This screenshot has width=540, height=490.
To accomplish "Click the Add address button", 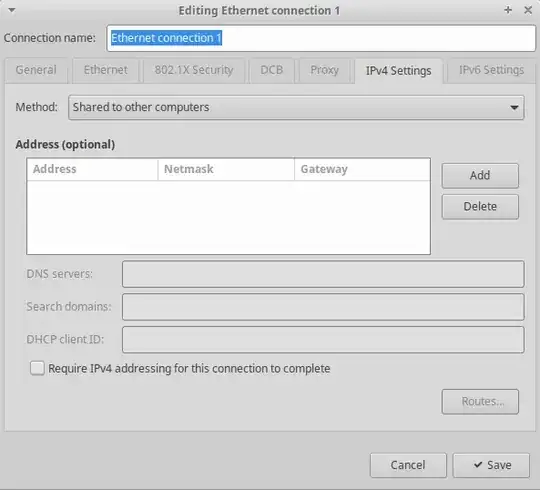I will [x=480, y=176].
